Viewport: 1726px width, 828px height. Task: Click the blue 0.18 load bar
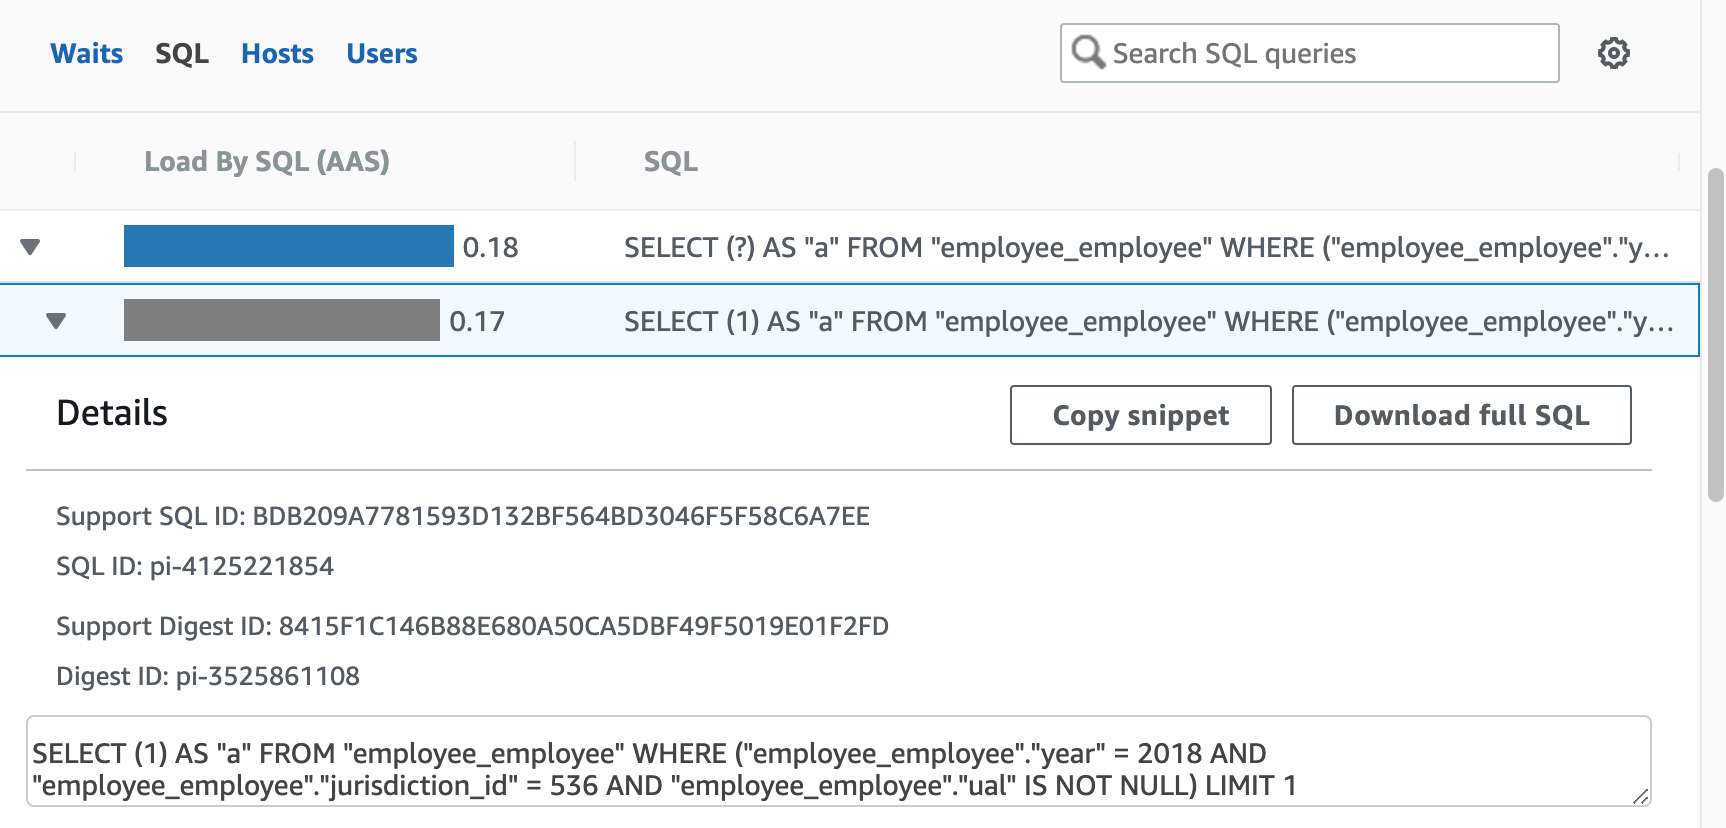click(x=289, y=246)
